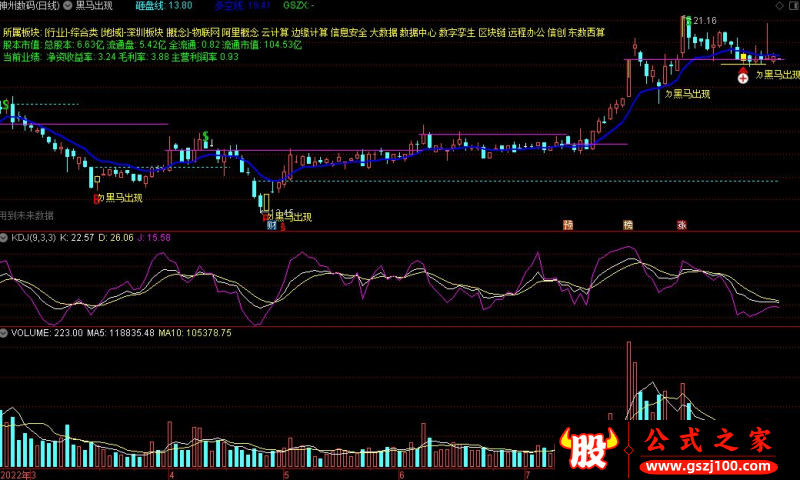Open the 阿里概念 concept sector
The image size is (800, 480).
[x=240, y=33]
